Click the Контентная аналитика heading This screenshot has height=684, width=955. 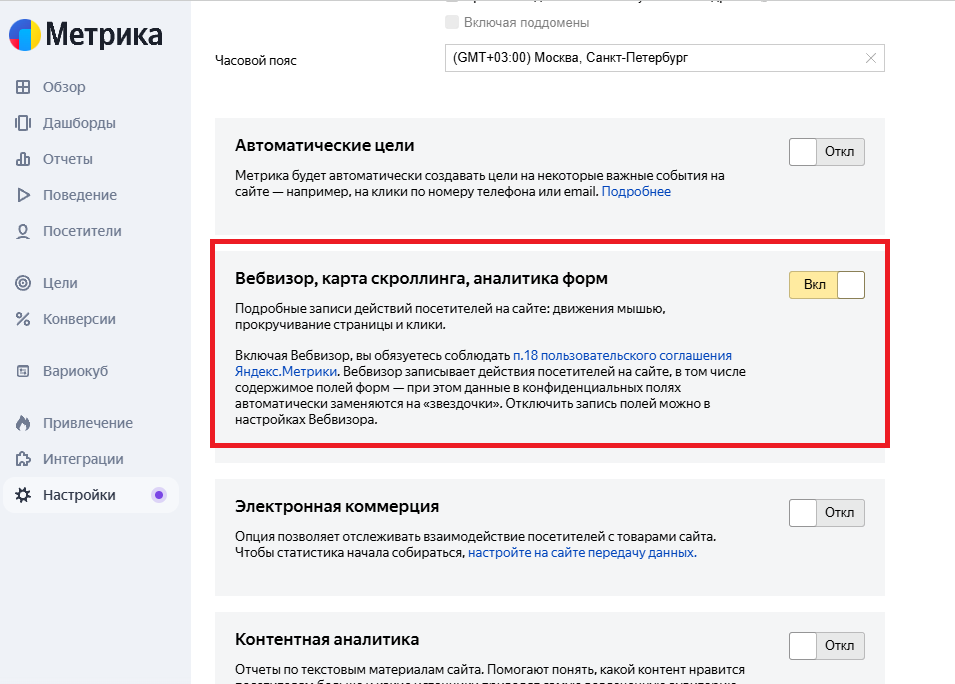coord(327,640)
